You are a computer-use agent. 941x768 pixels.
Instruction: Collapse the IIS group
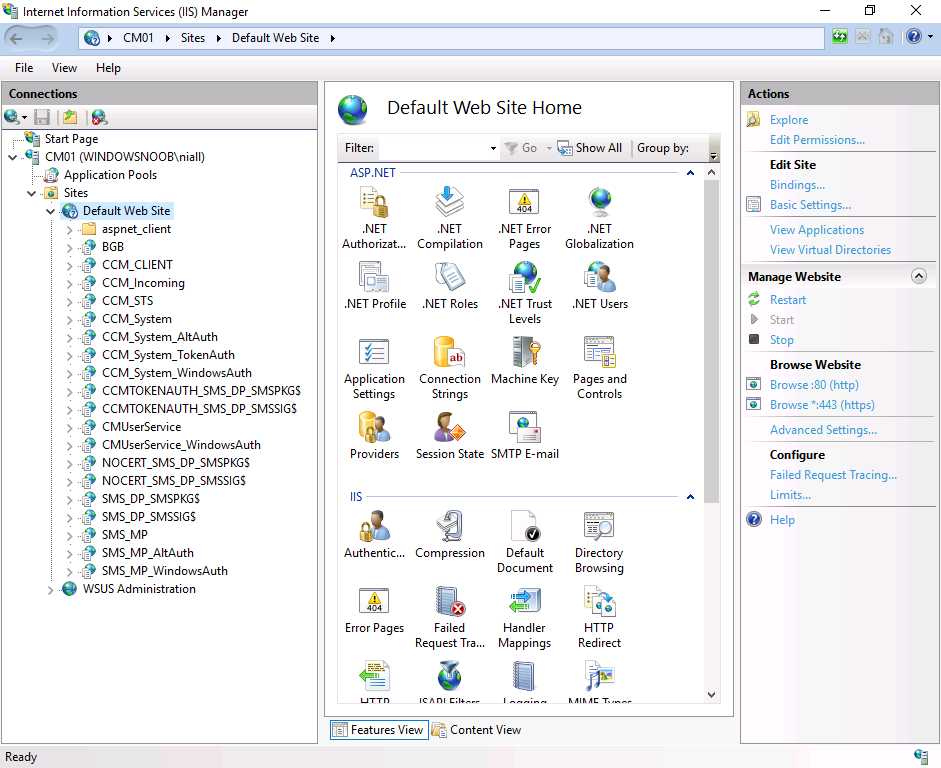tap(690, 497)
